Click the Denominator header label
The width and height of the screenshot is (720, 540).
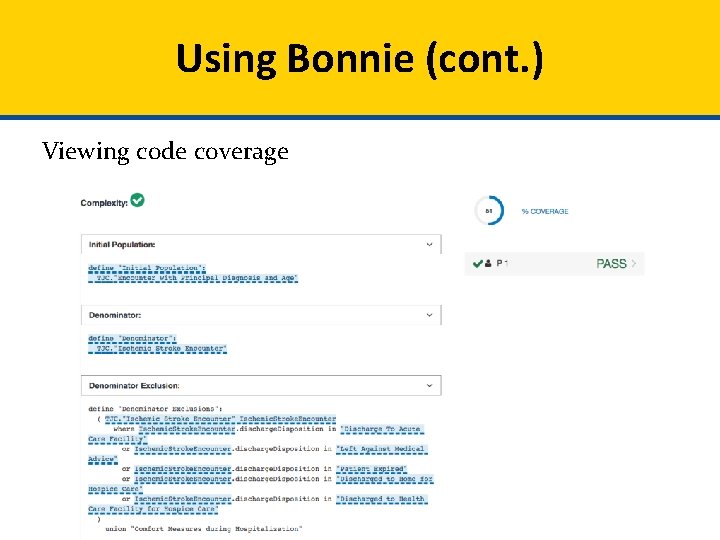click(115, 315)
